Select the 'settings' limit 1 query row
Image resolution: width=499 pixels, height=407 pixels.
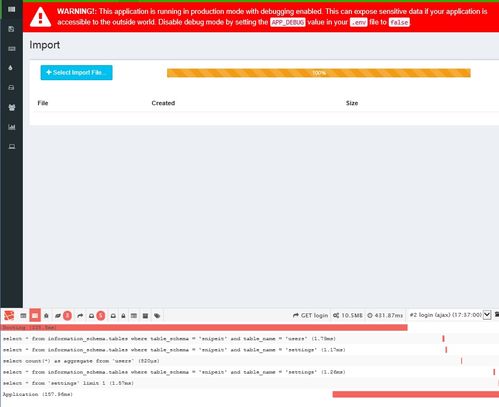tap(249, 383)
